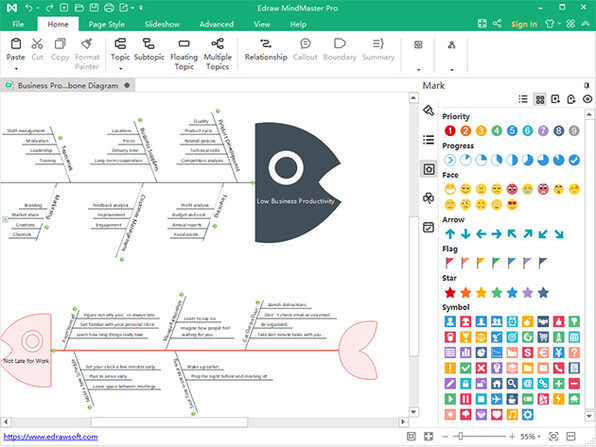Switch marks to list view
The width and height of the screenshot is (596, 447).
(x=523, y=99)
